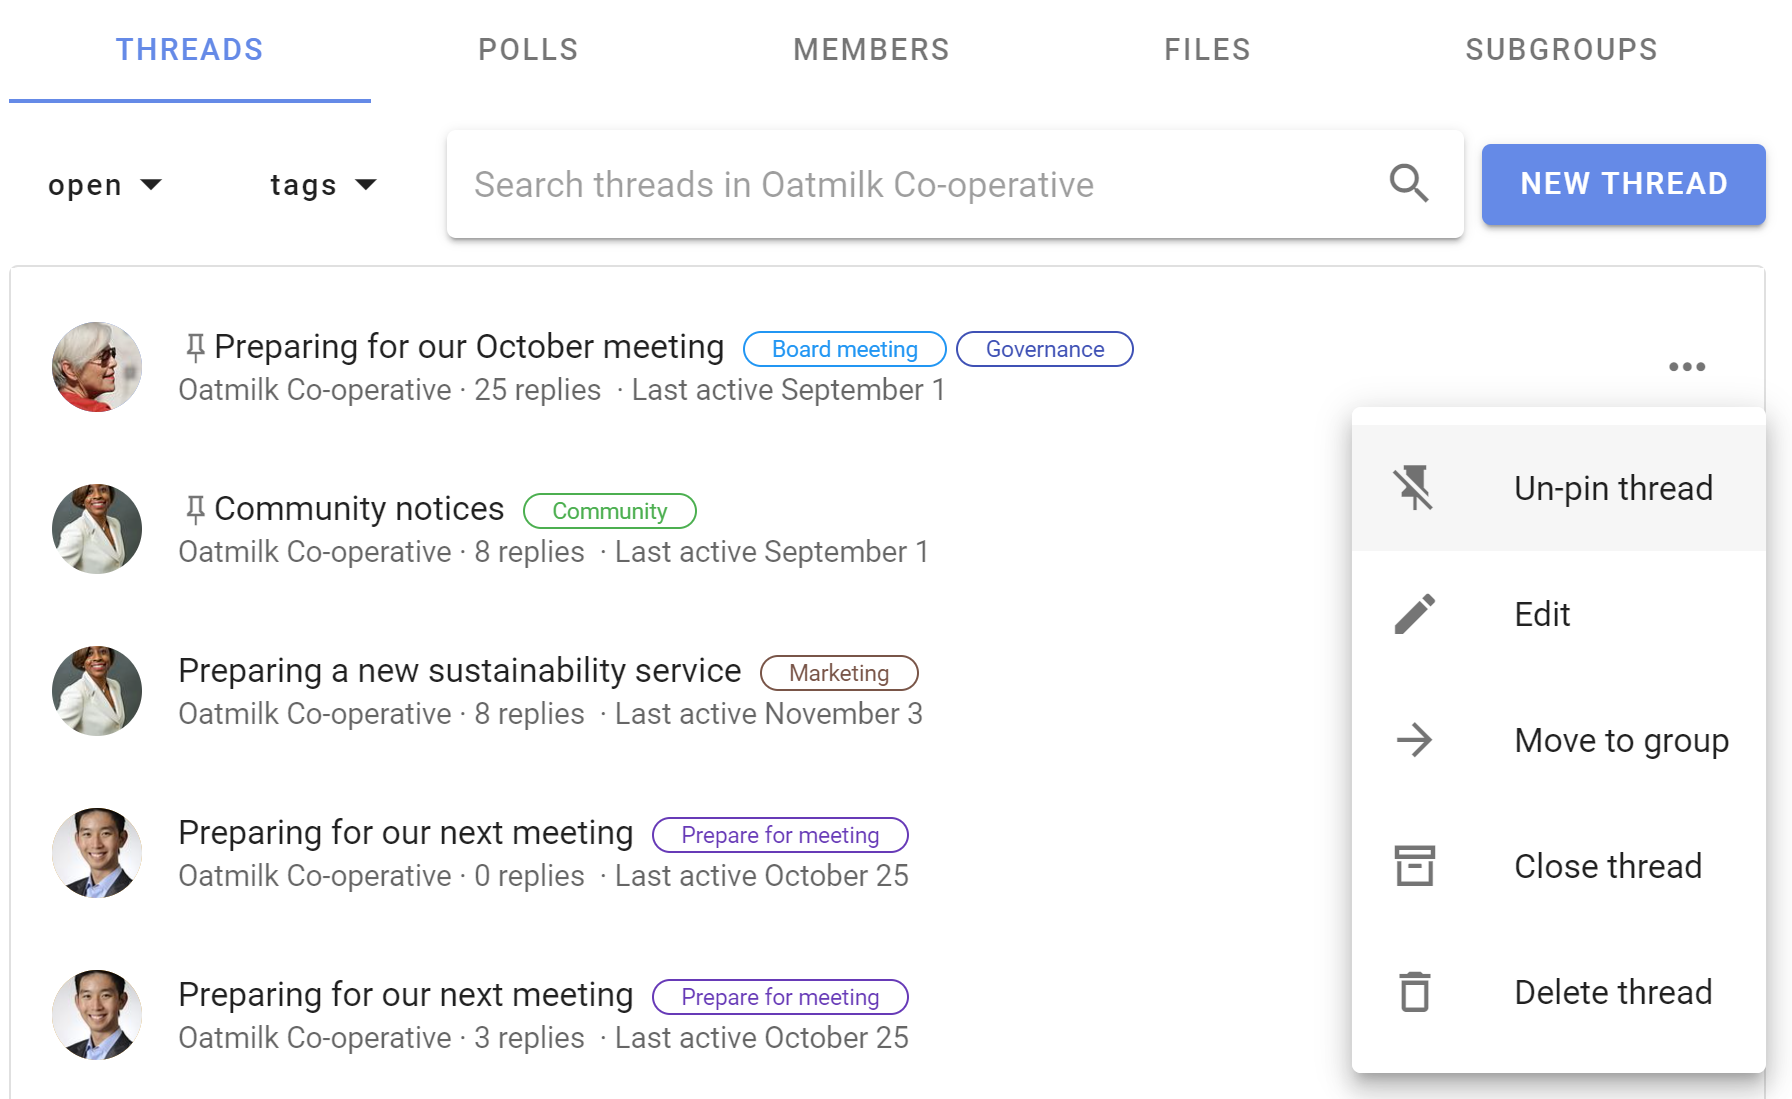Click pin icon beside Community notices
The image size is (1792, 1099).
(x=195, y=510)
